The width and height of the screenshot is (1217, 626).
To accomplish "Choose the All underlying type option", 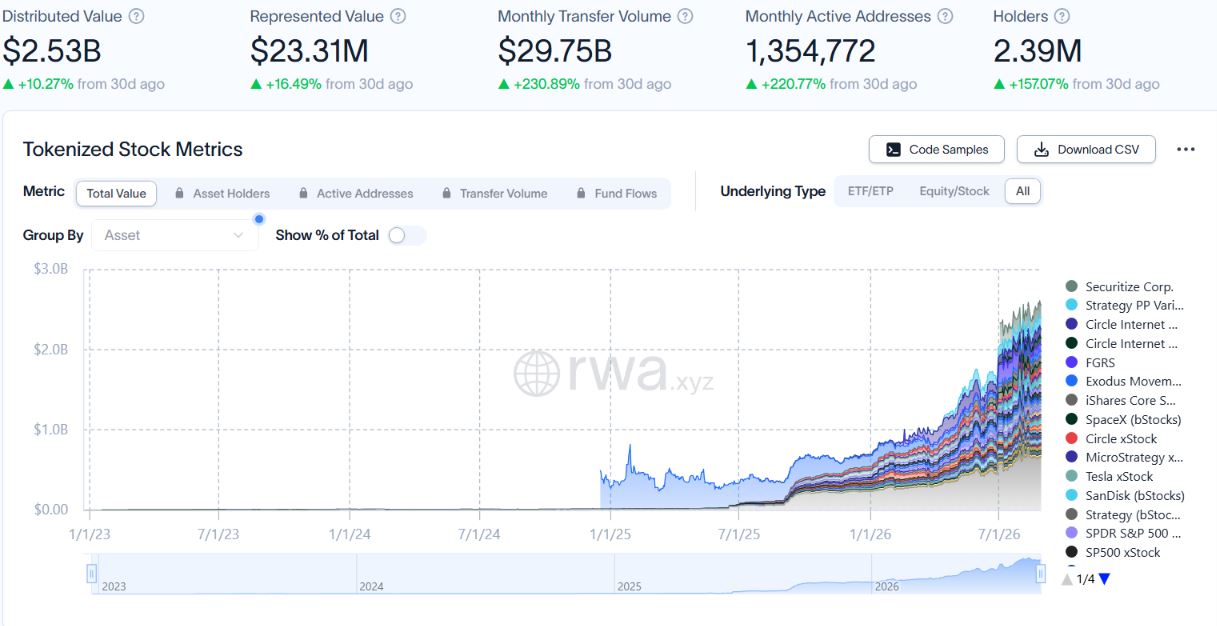I will tap(1022, 191).
